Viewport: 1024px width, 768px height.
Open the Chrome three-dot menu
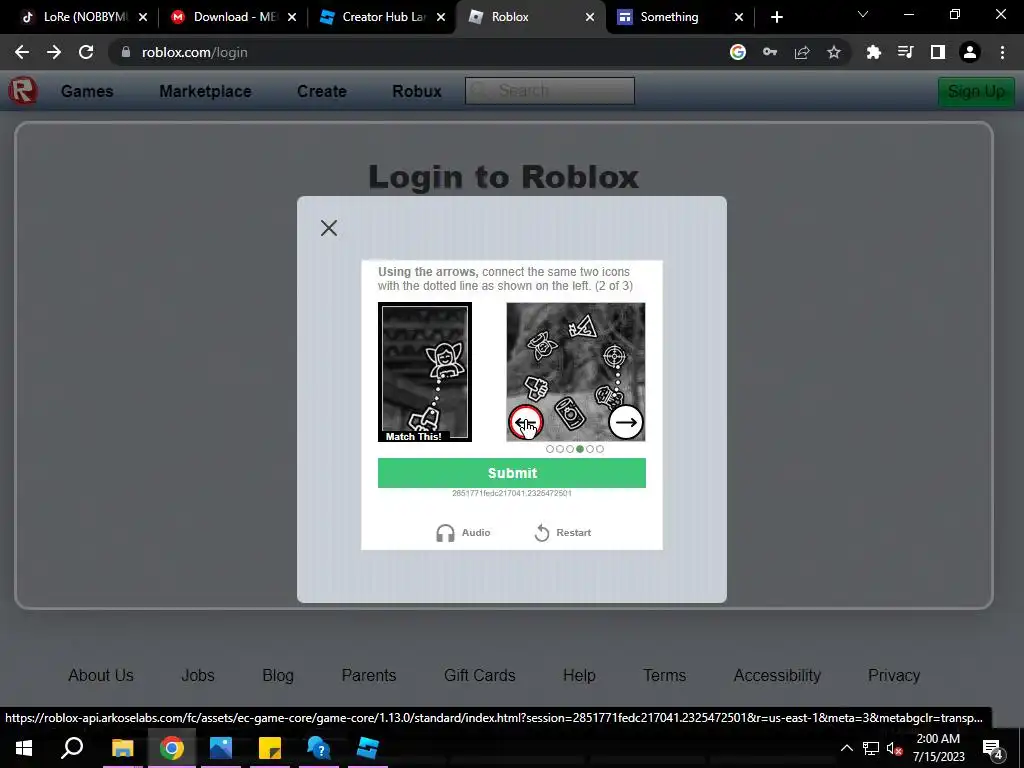click(1002, 52)
